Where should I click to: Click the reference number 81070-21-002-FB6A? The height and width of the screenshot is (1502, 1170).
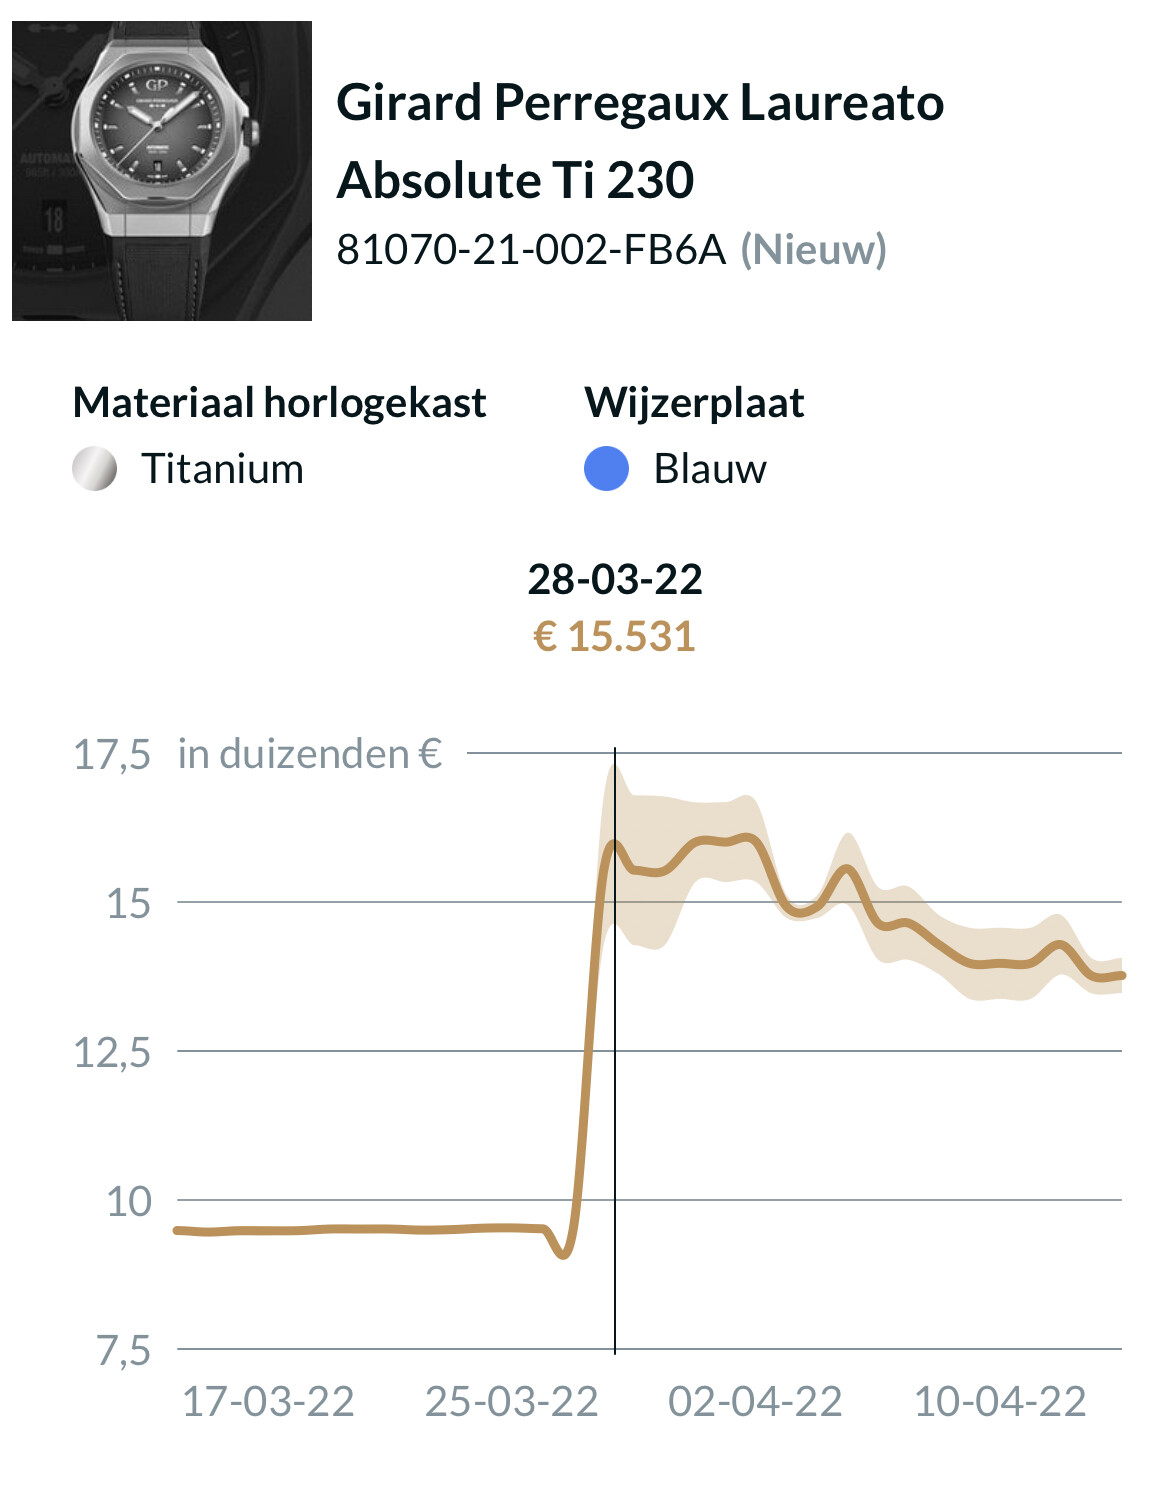[x=531, y=249]
